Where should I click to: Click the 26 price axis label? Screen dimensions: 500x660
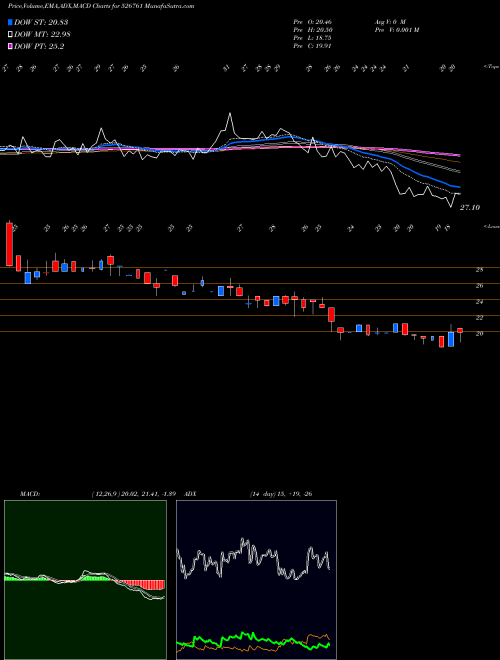click(479, 286)
